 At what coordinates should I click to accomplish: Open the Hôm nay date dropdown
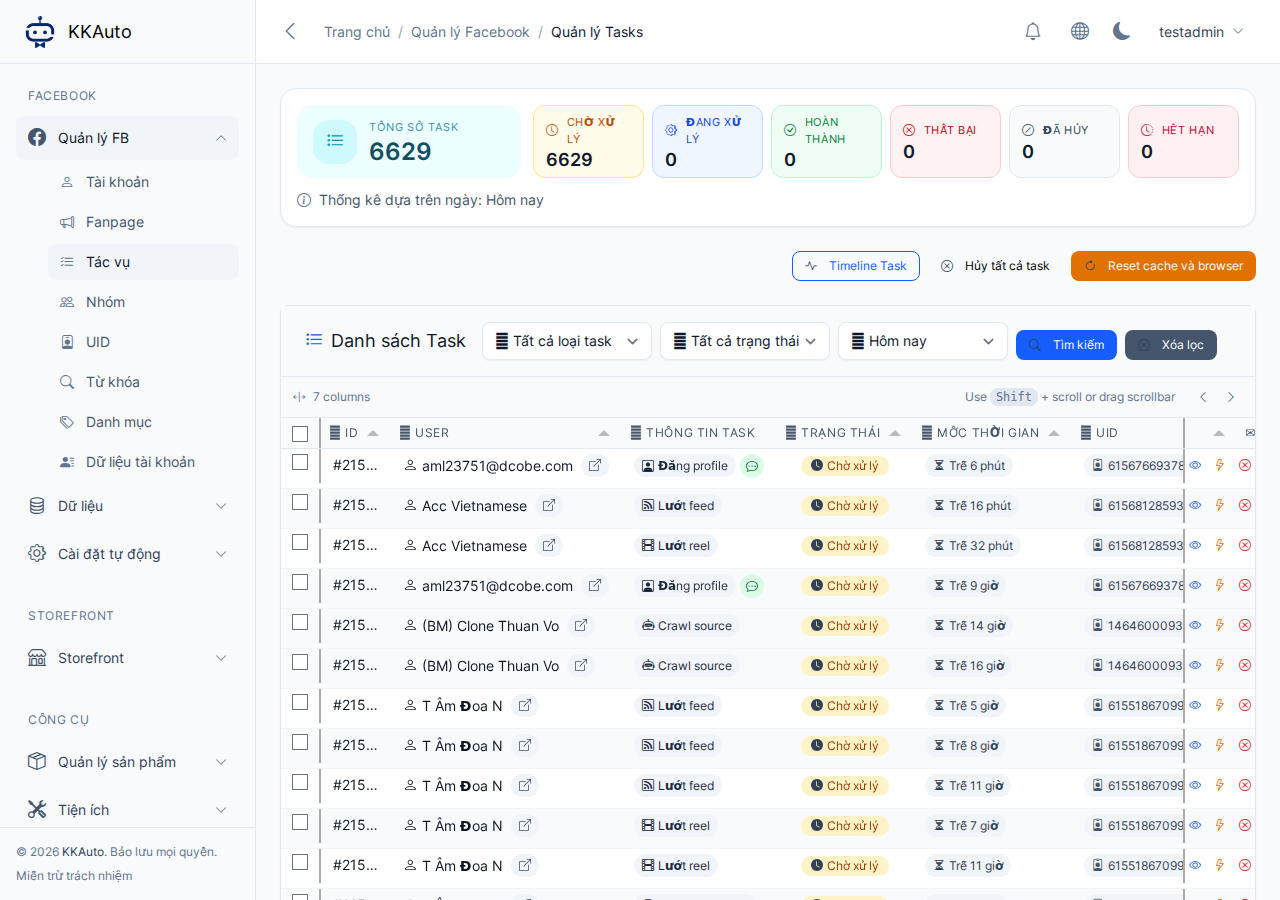coord(923,341)
